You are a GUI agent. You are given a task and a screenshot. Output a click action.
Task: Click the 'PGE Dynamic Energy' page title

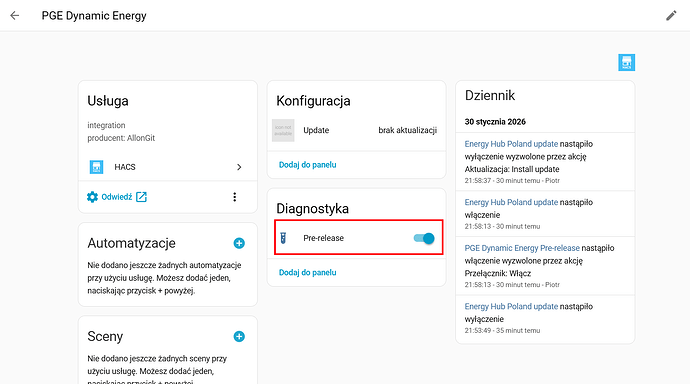pyautogui.click(x=94, y=16)
